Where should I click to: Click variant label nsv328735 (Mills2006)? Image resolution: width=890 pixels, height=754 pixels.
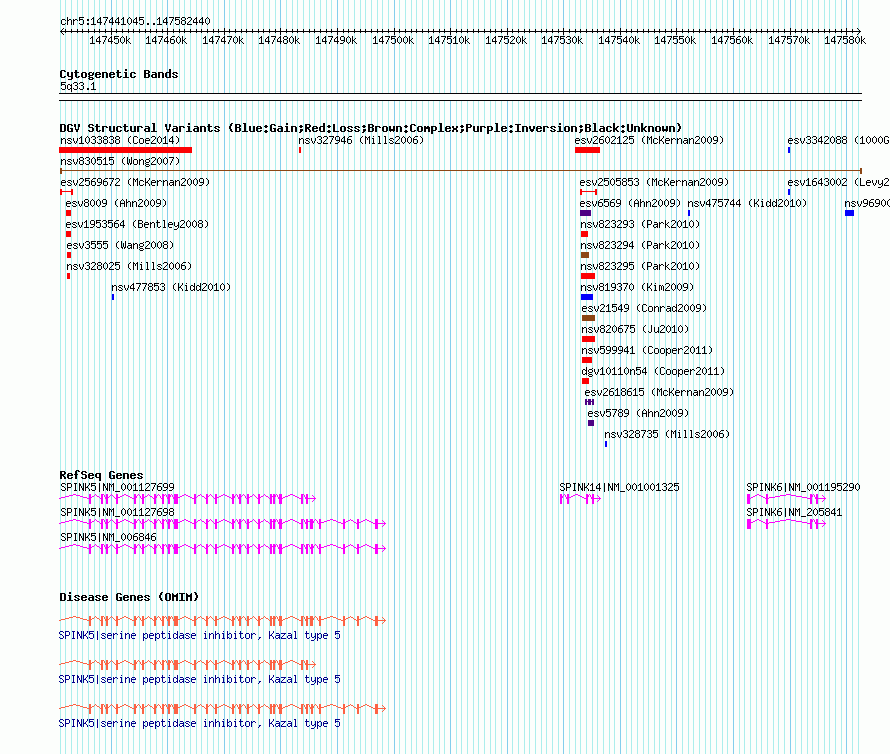click(x=667, y=434)
